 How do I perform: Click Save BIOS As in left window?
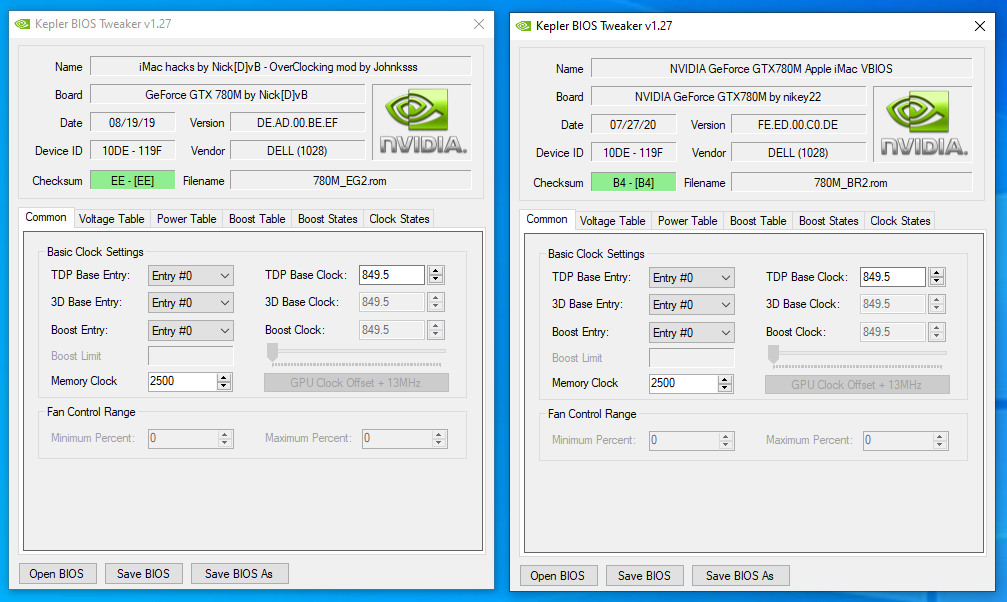coord(240,574)
